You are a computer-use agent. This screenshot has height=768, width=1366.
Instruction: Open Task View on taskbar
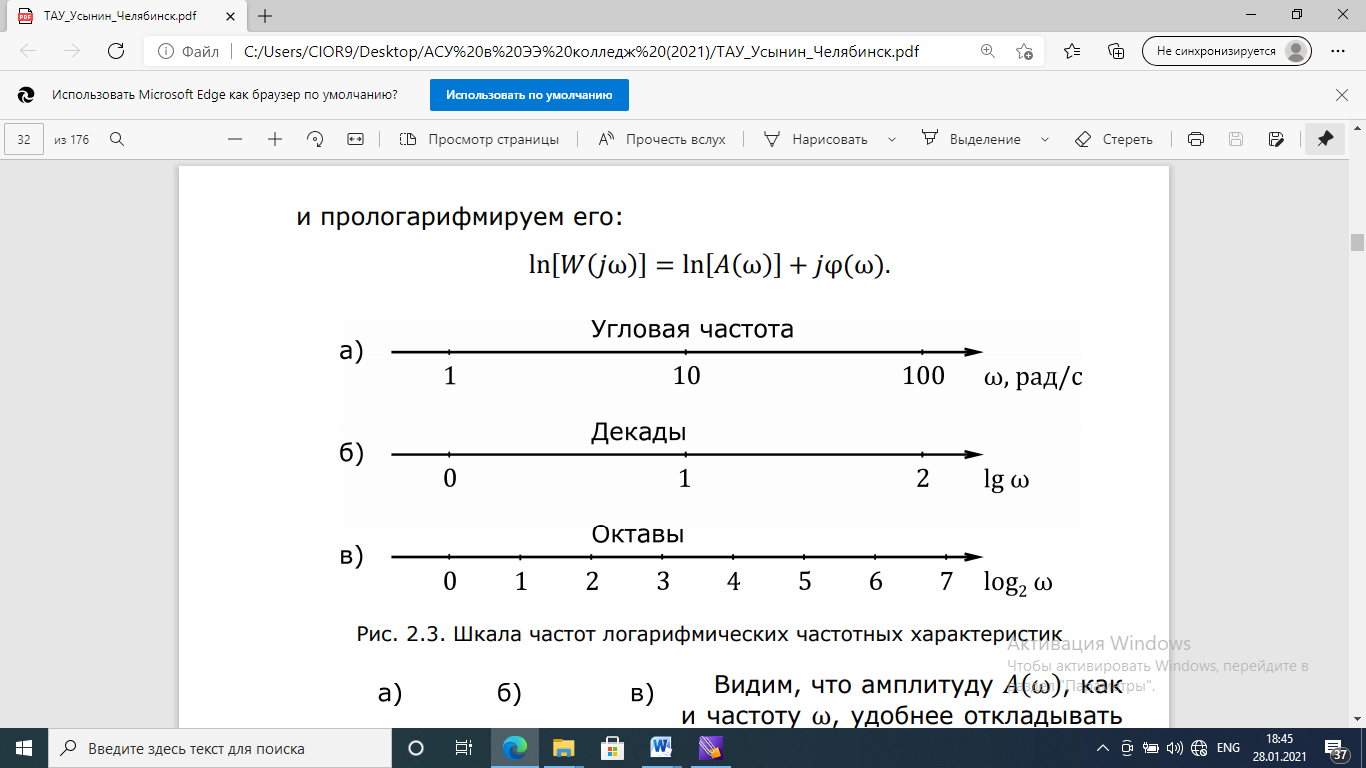tap(464, 748)
